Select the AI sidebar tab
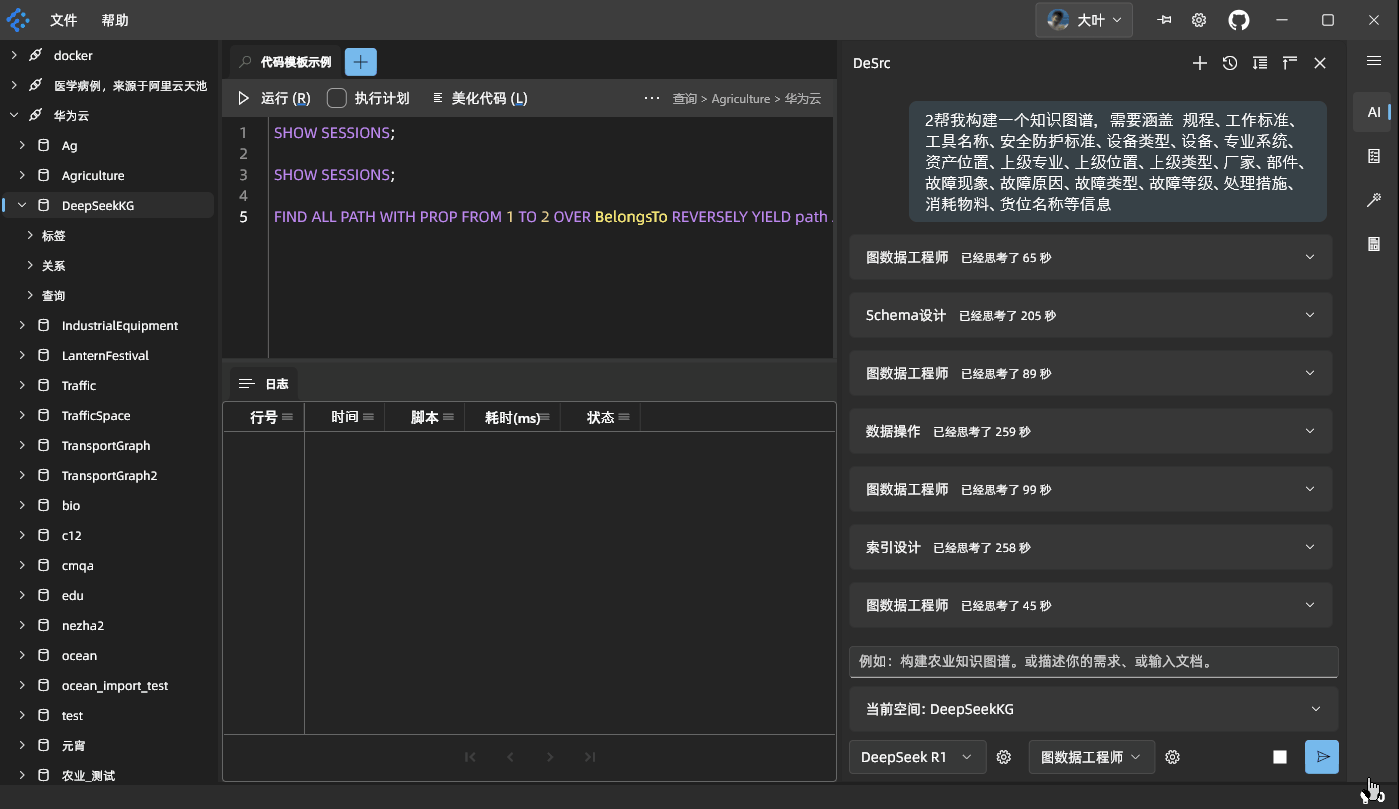1399x809 pixels. pyautogui.click(x=1374, y=112)
